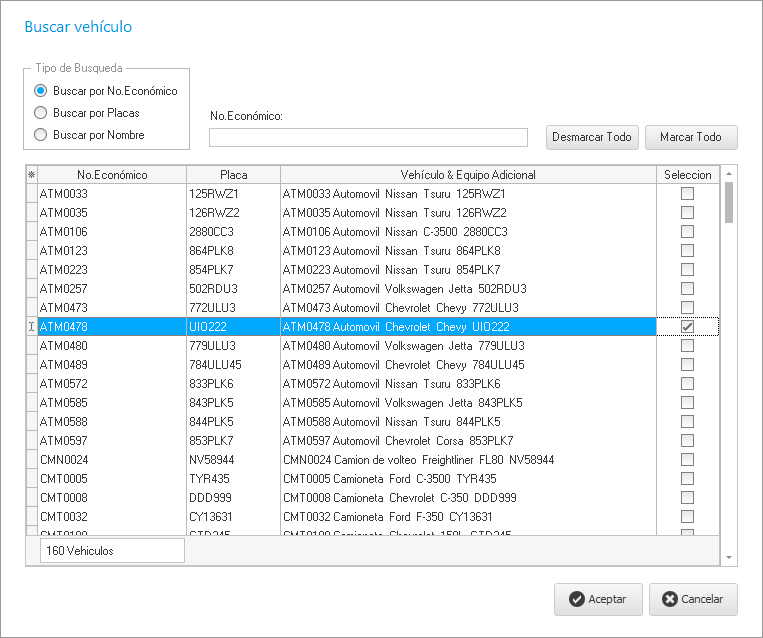The width and height of the screenshot is (763, 638).
Task: Sort by the No.Económico column header
Action: pos(112,175)
